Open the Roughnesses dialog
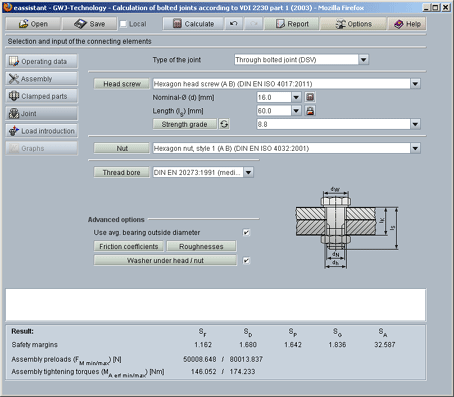The image size is (454, 397). click(x=201, y=247)
